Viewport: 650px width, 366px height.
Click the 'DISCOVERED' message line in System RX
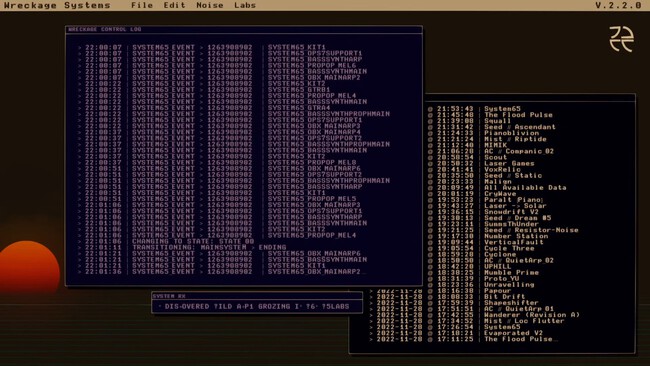254,306
